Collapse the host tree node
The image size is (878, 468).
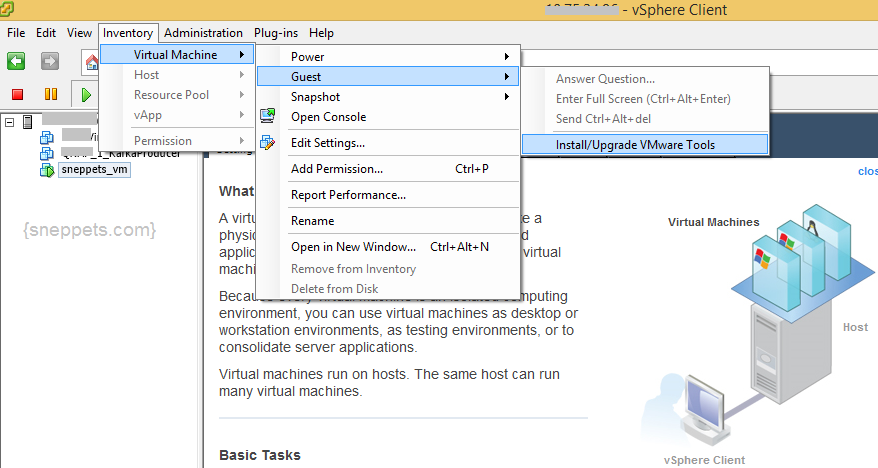pyautogui.click(x=10, y=121)
